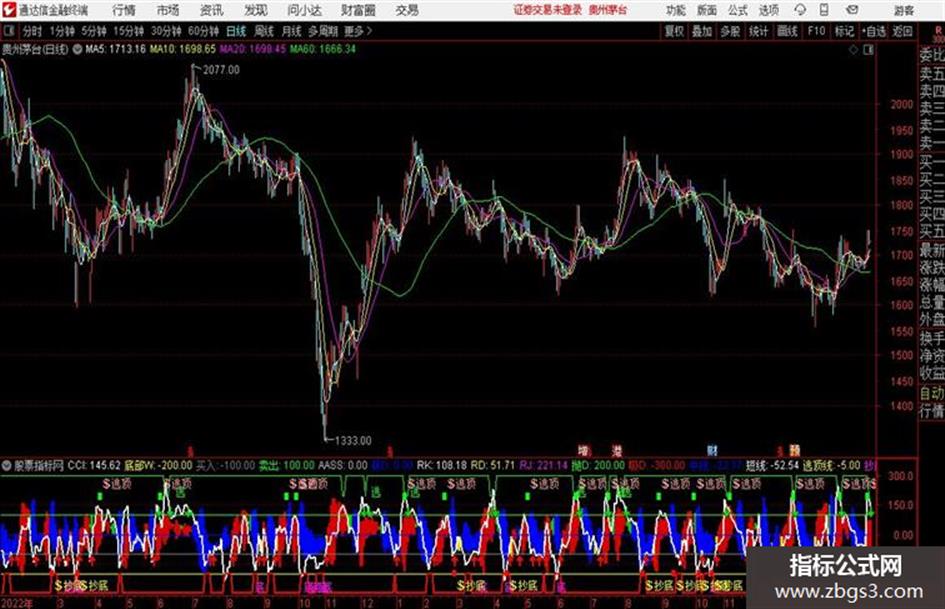Image resolution: width=945 pixels, height=609 pixels.
Task: Switch to 5分钟 period tab
Action: (x=93, y=31)
